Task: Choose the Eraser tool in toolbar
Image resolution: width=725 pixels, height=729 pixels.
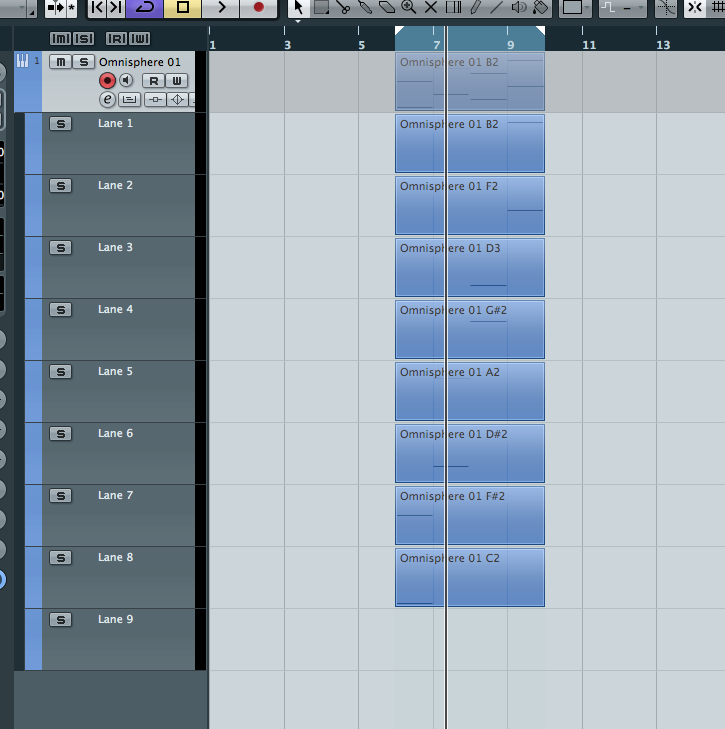Action: 386,8
